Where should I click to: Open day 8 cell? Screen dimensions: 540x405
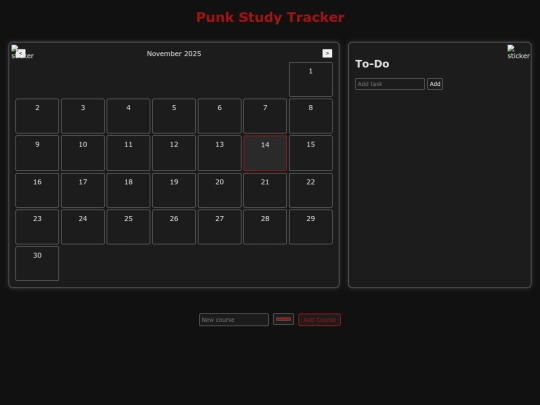[311, 116]
